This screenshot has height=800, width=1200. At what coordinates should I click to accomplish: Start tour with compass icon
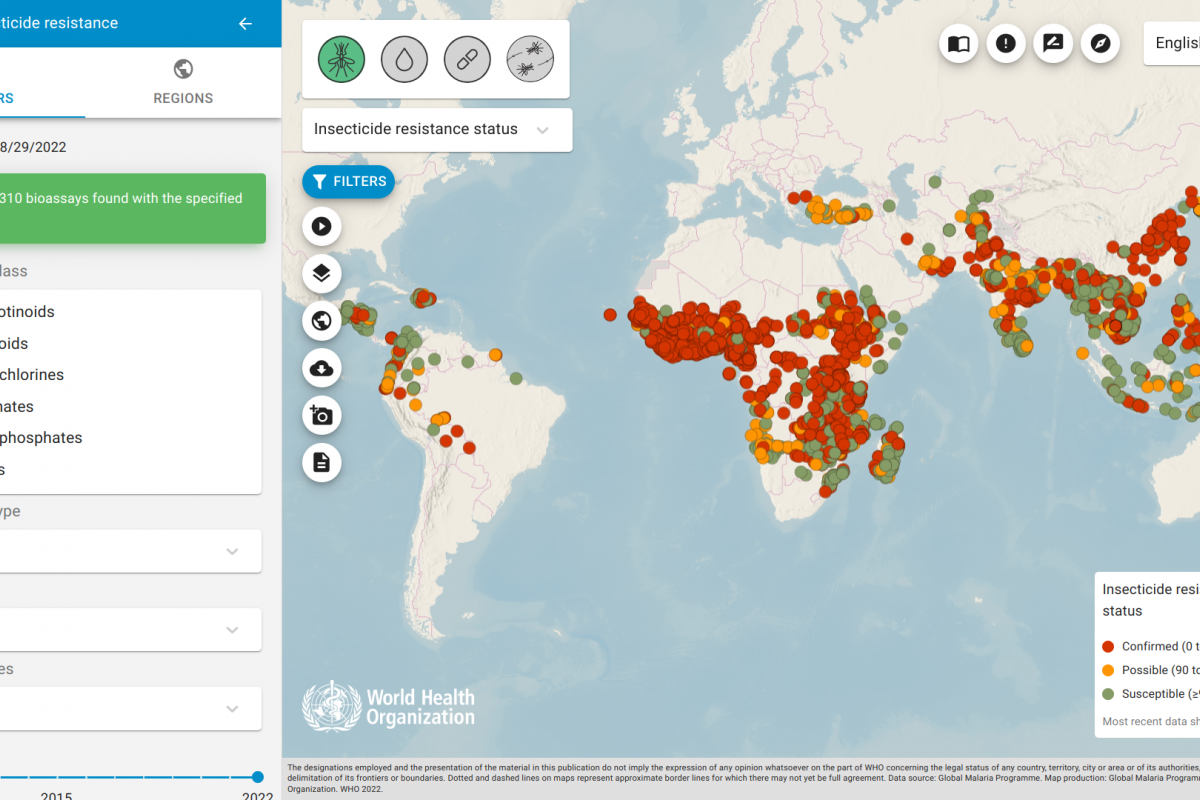coord(1100,43)
